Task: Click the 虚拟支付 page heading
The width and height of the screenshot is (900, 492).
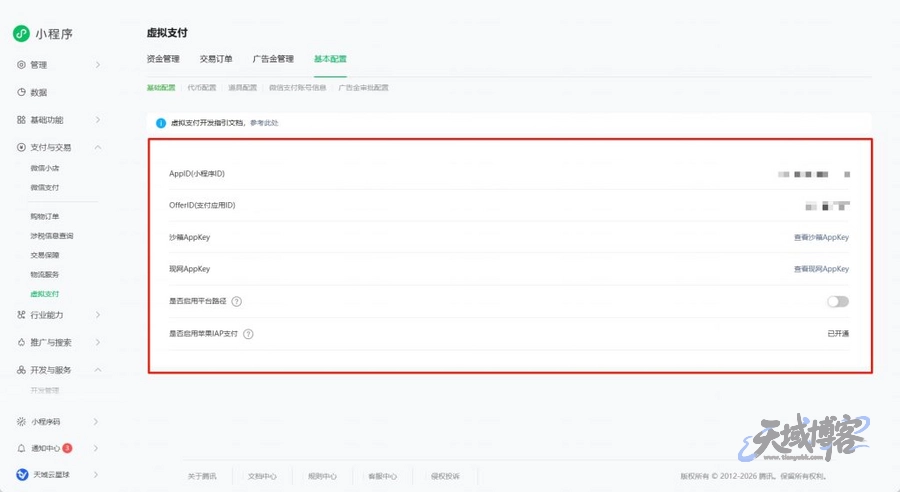Action: [167, 33]
